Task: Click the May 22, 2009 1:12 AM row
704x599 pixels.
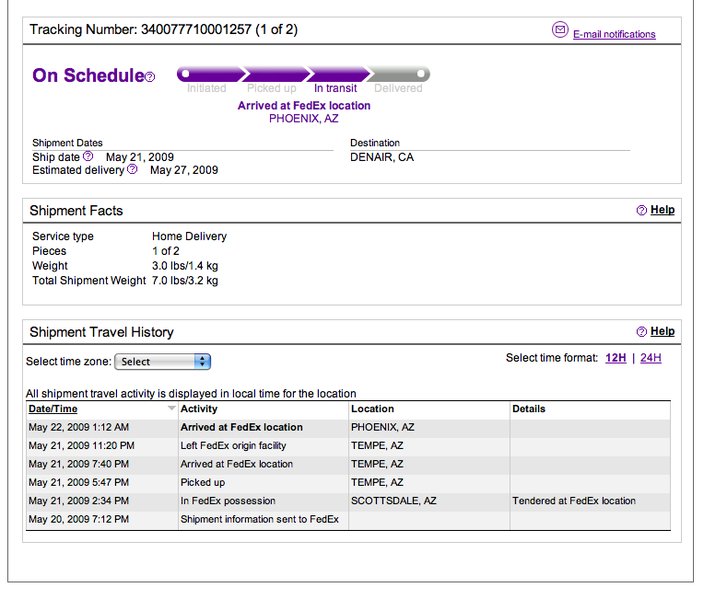Action: pos(348,427)
